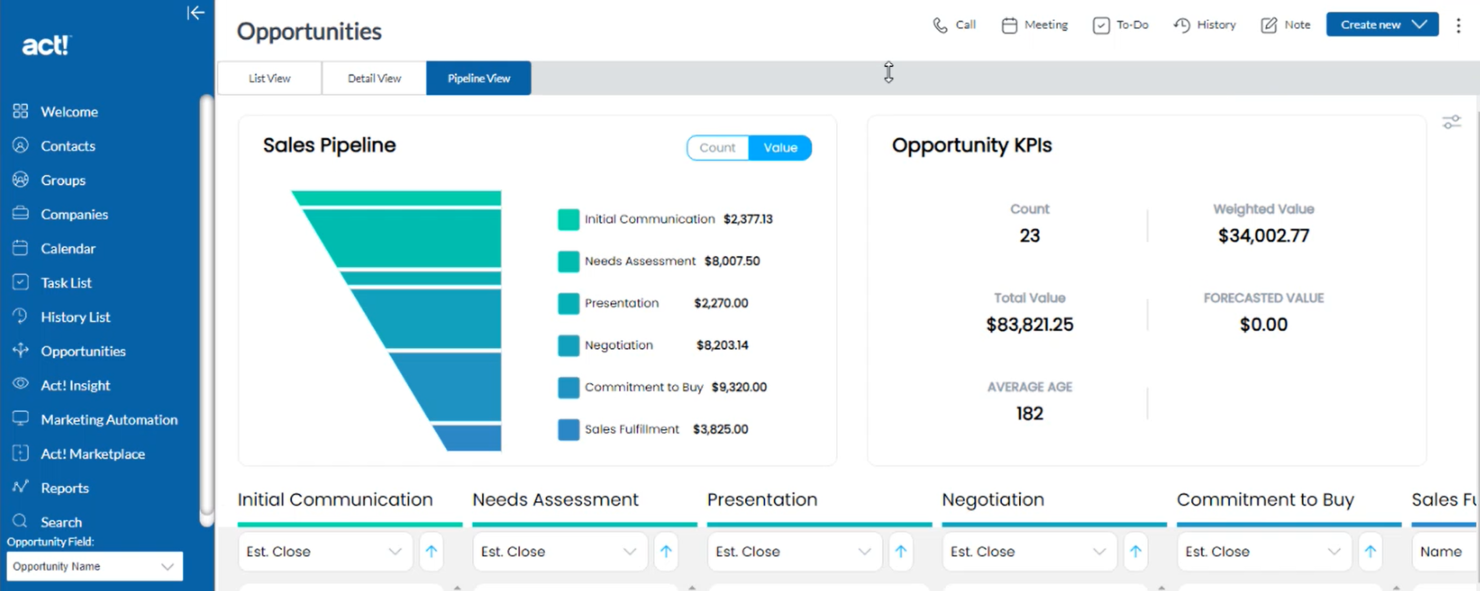Select Opportunities in the left sidebar
Screen dimensions: 1480x591
[83, 351]
